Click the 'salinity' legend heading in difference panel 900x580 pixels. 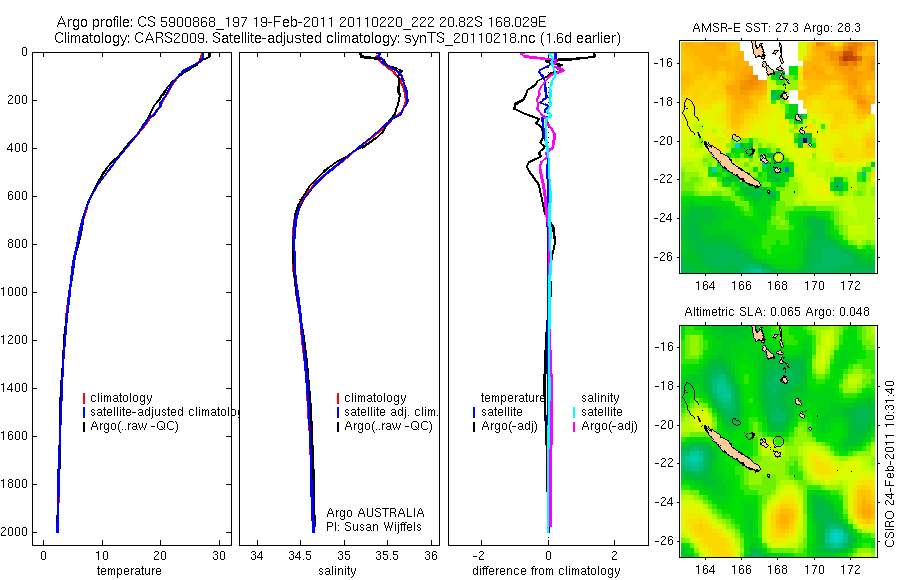click(x=600, y=398)
